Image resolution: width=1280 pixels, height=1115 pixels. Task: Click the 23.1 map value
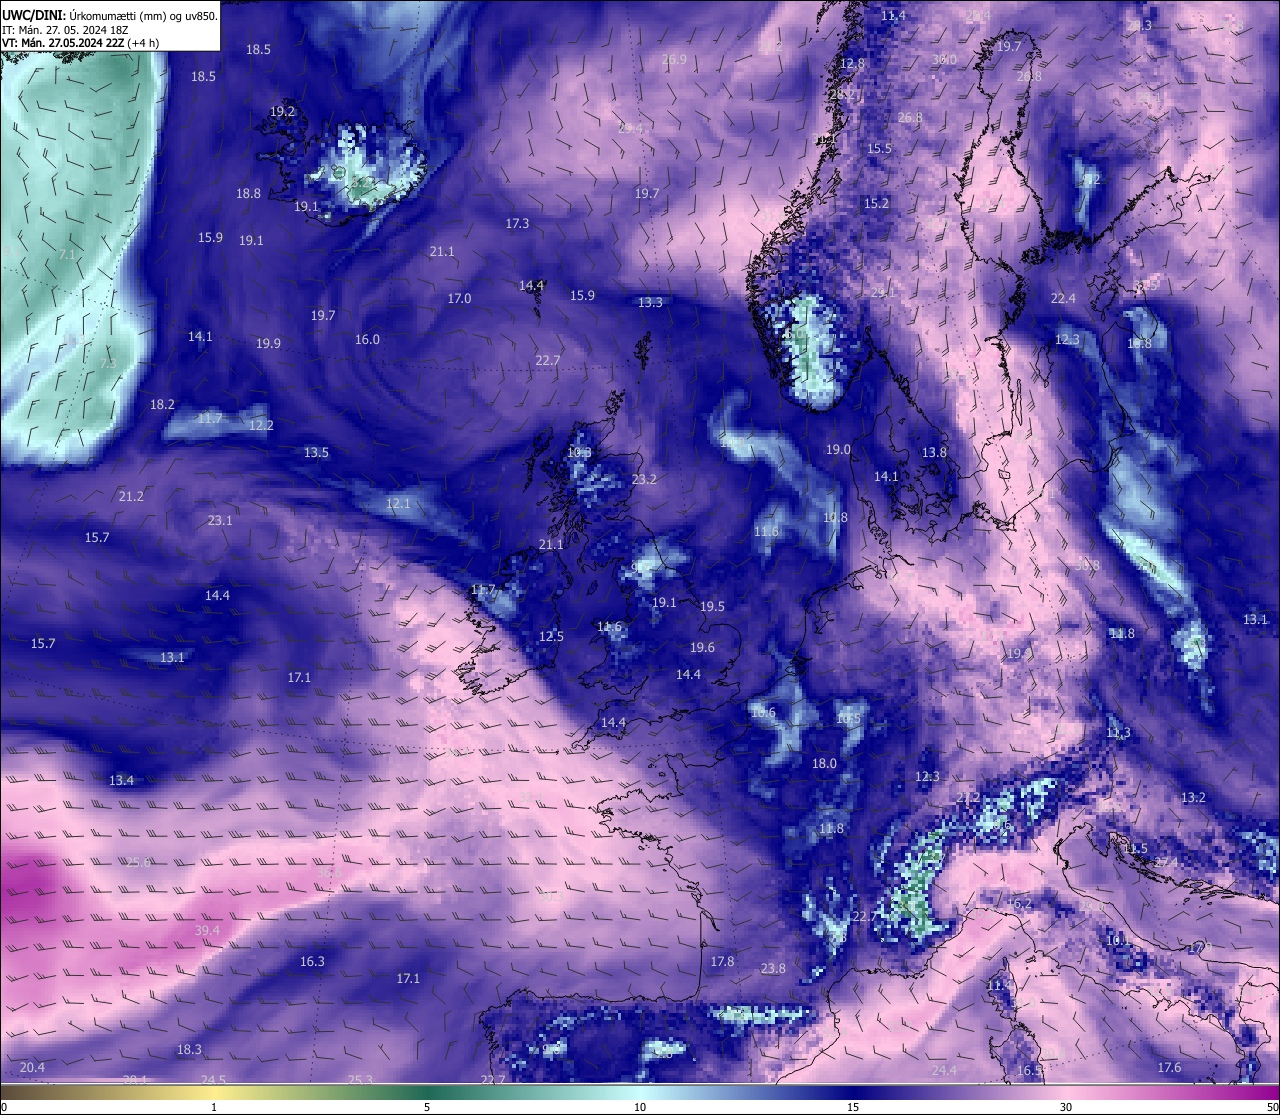[220, 520]
